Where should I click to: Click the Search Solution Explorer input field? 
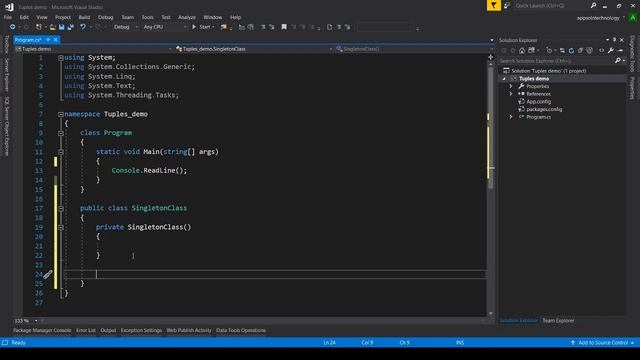[556, 61]
